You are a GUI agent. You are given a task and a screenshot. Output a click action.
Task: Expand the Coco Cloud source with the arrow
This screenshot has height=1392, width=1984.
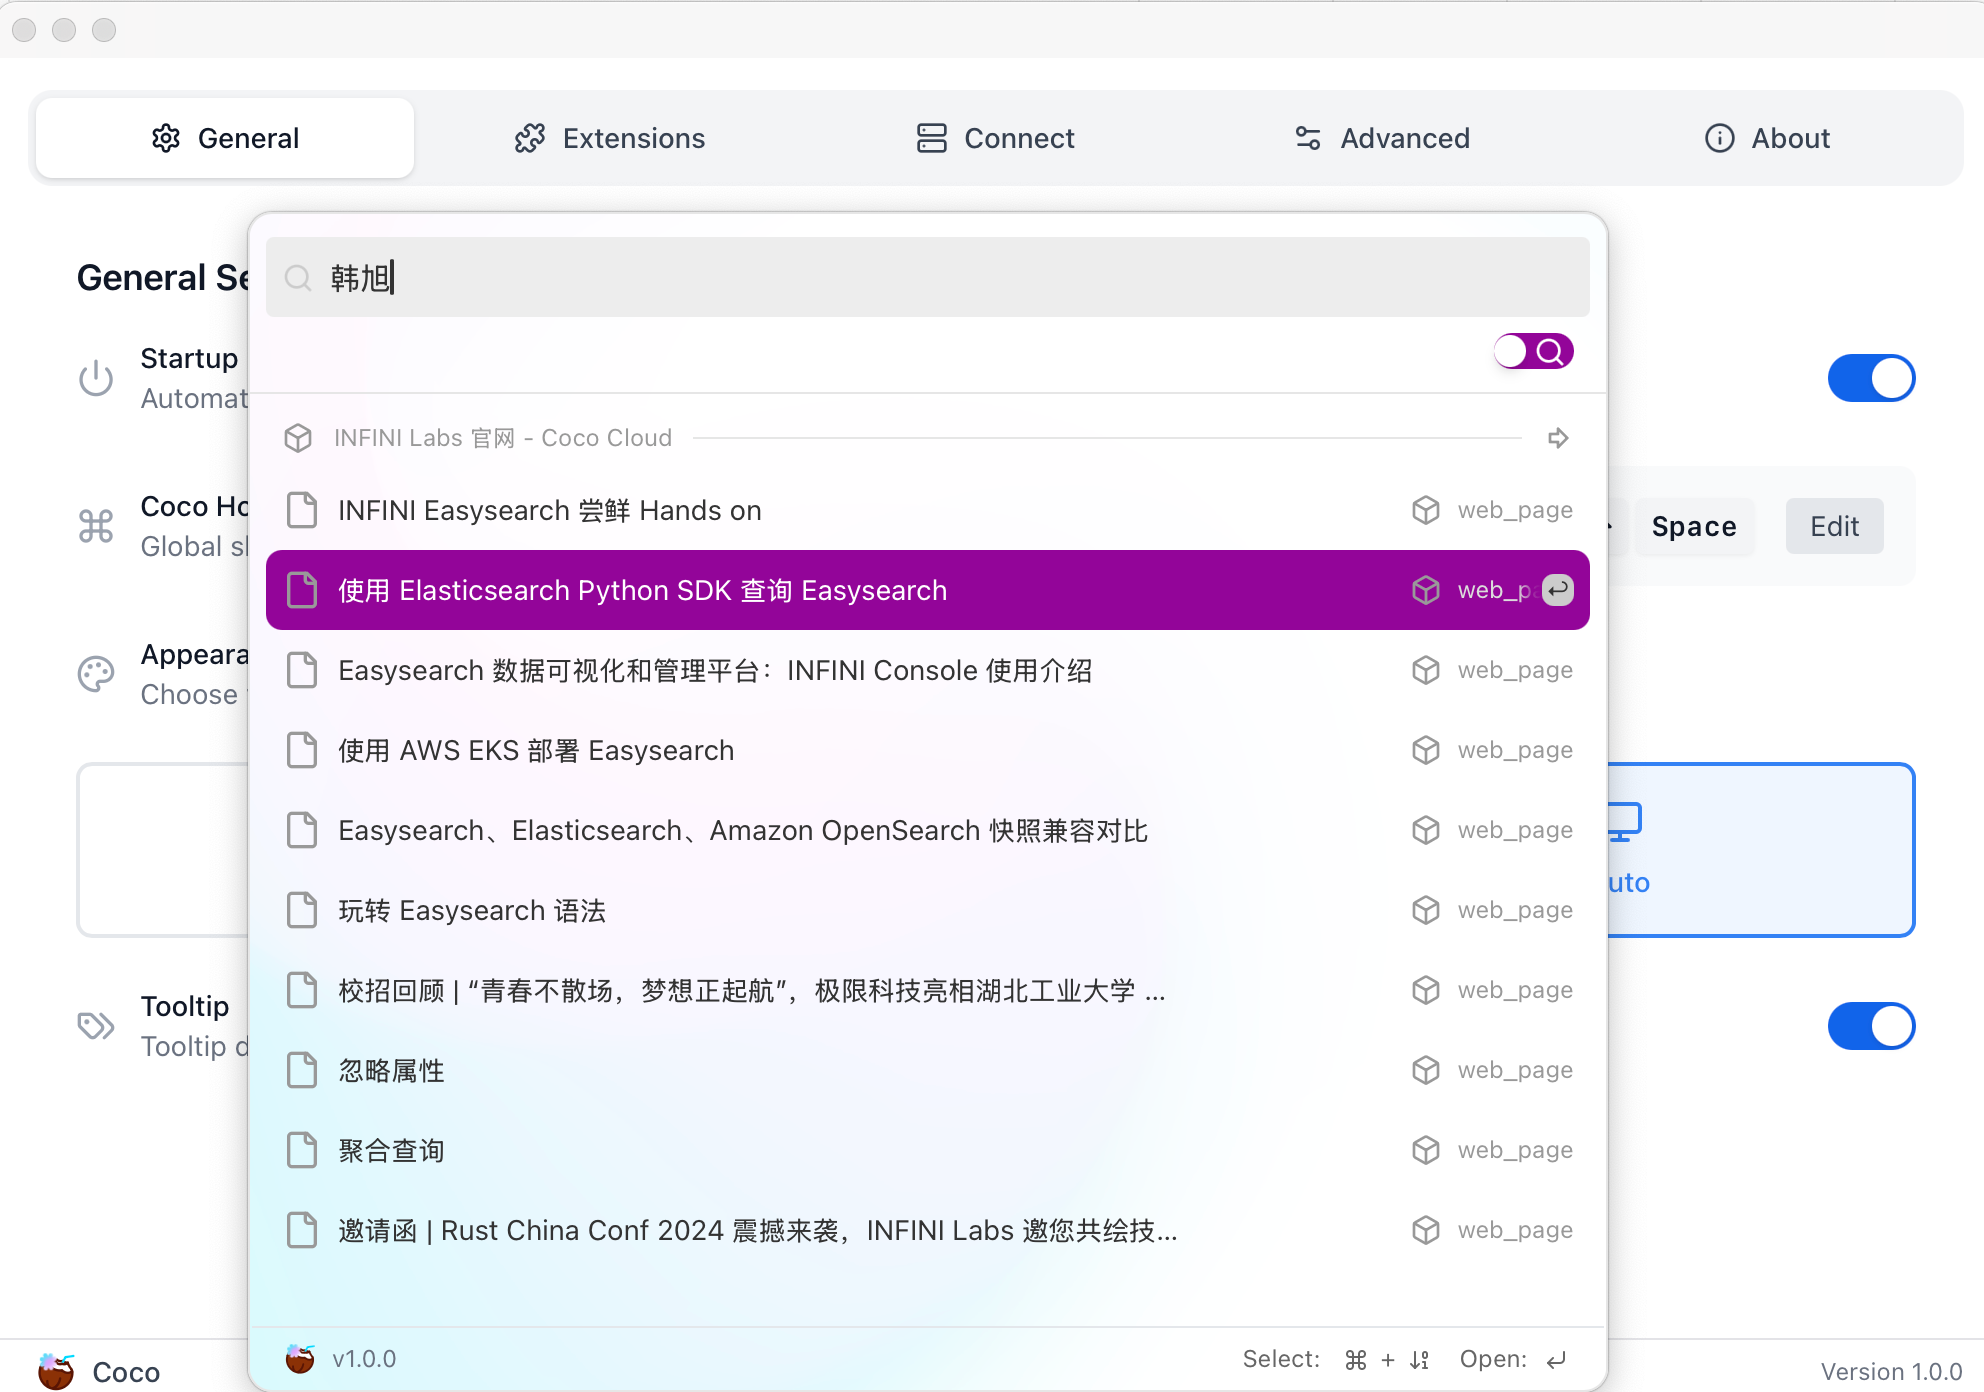tap(1557, 438)
